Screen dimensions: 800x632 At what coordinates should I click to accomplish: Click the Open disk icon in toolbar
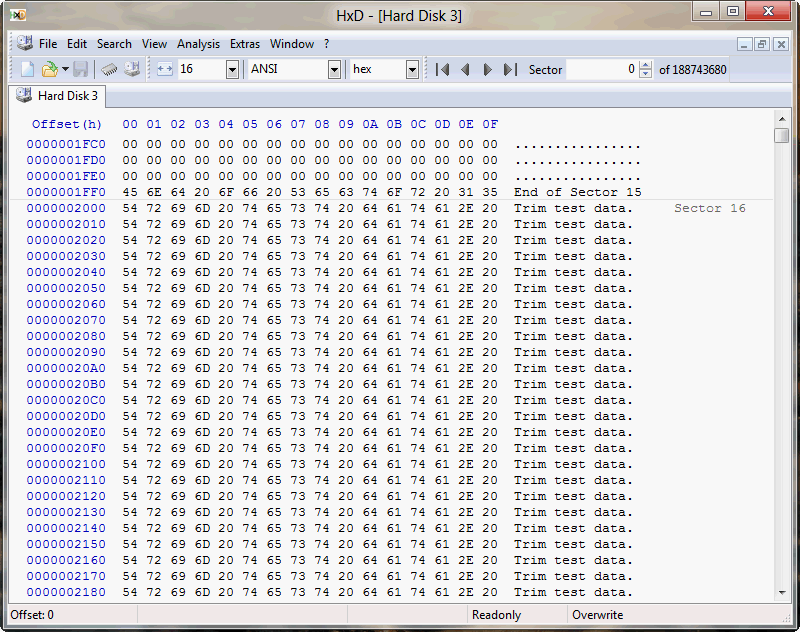coord(131,69)
